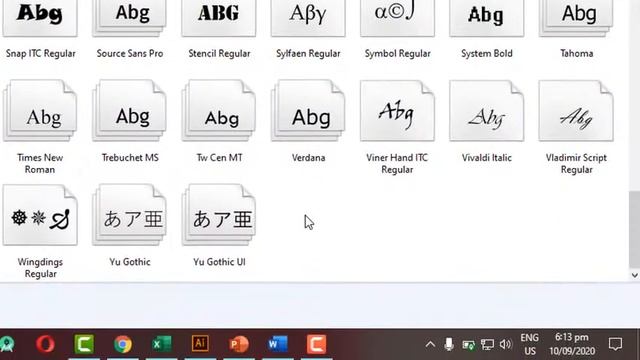
Task: Open the volume speaker tray icon
Action: pyautogui.click(x=505, y=344)
